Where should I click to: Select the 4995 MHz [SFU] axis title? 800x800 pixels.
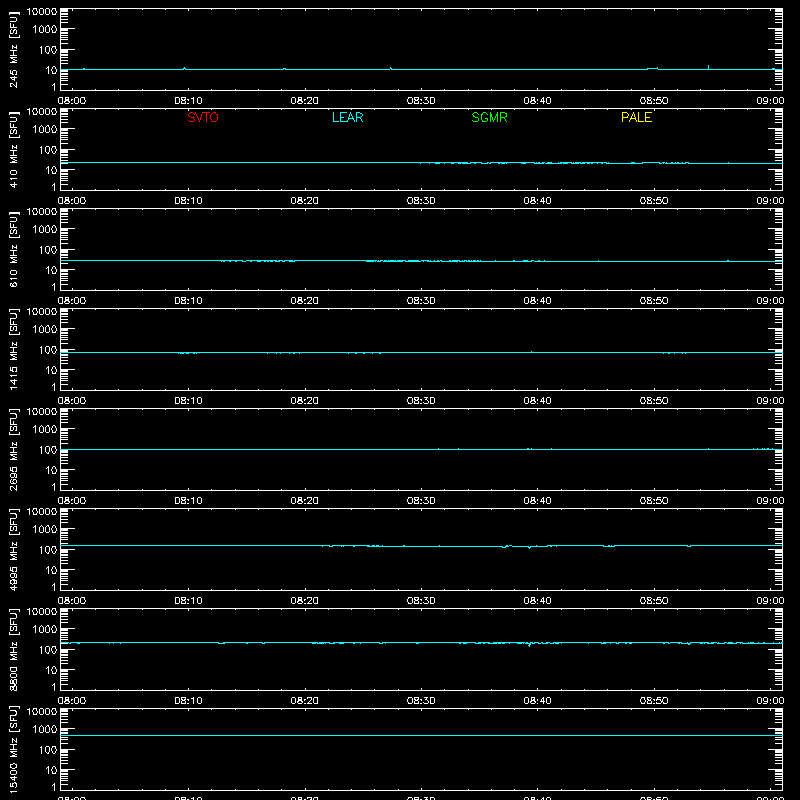pyautogui.click(x=14, y=549)
